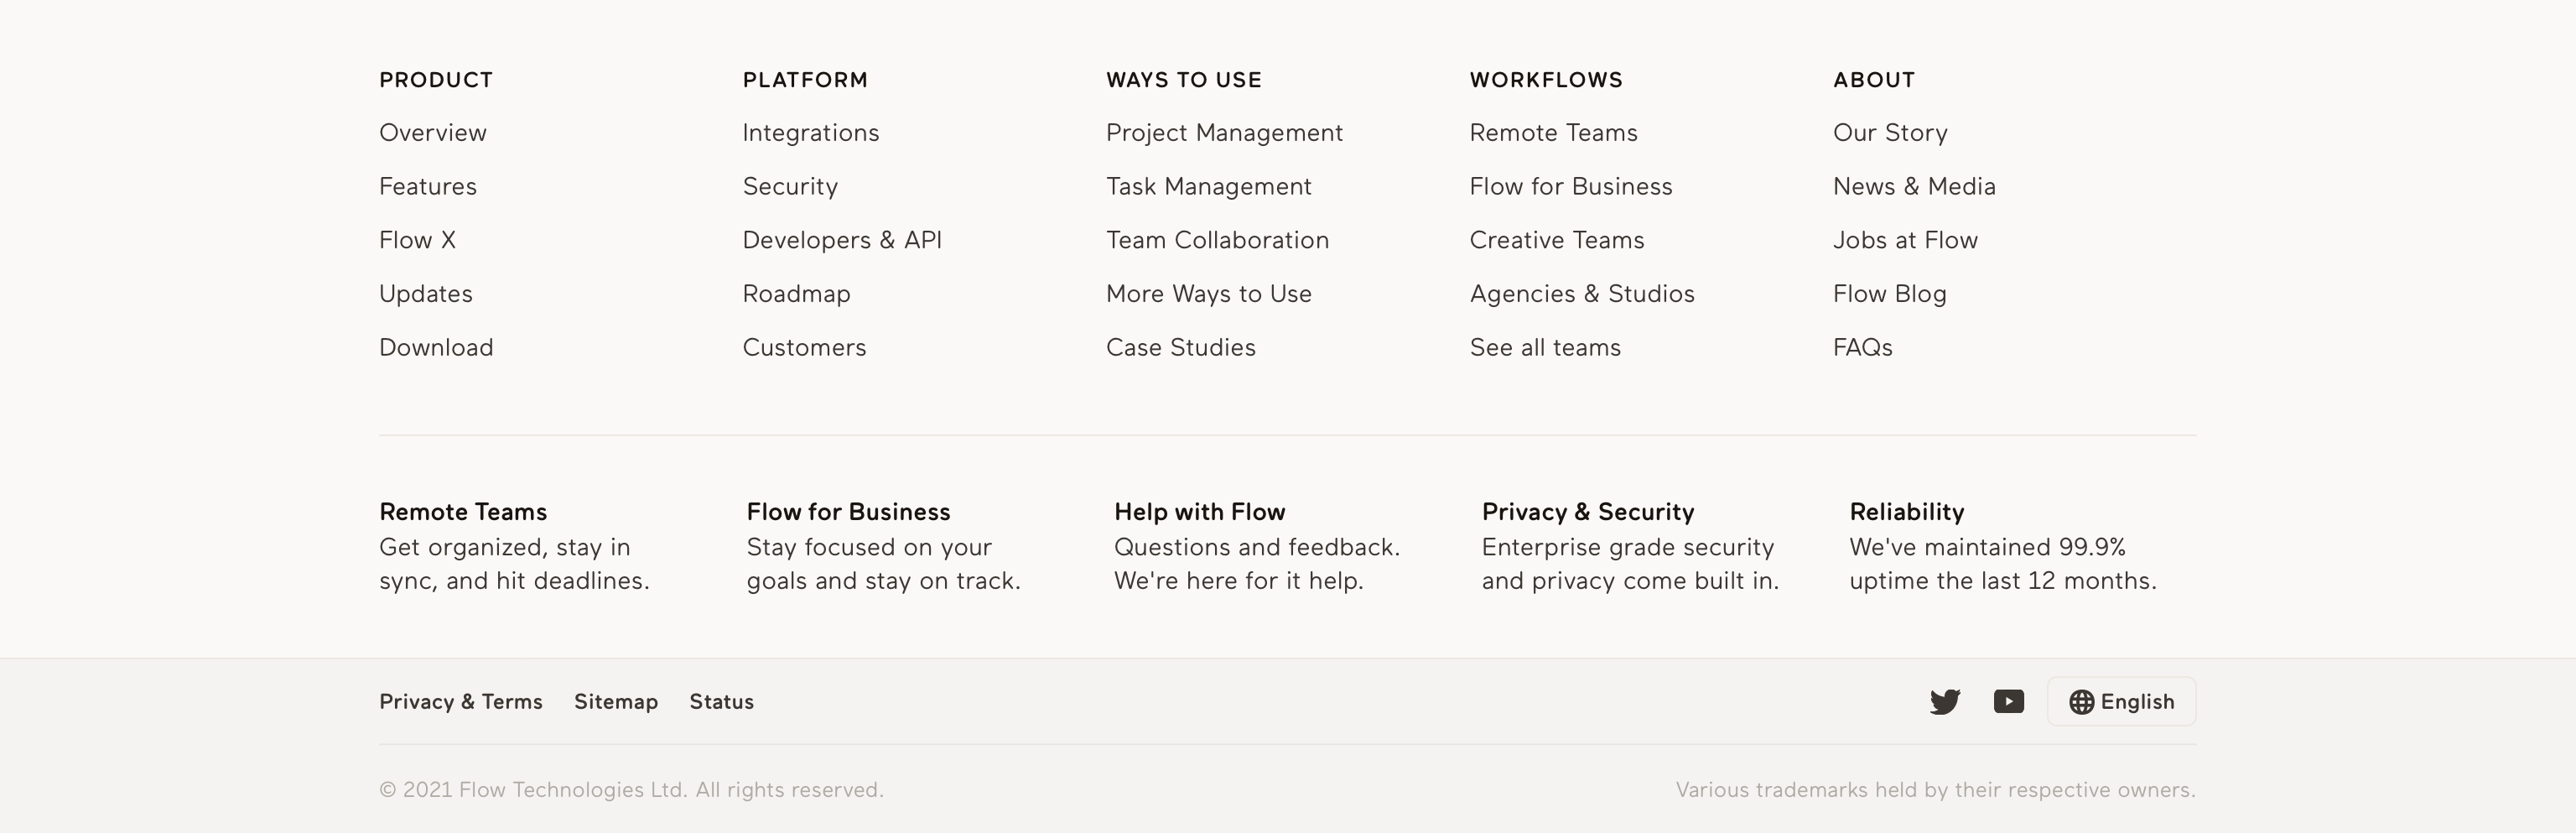
Task: Open Privacy & Terms link
Action: [x=460, y=702]
